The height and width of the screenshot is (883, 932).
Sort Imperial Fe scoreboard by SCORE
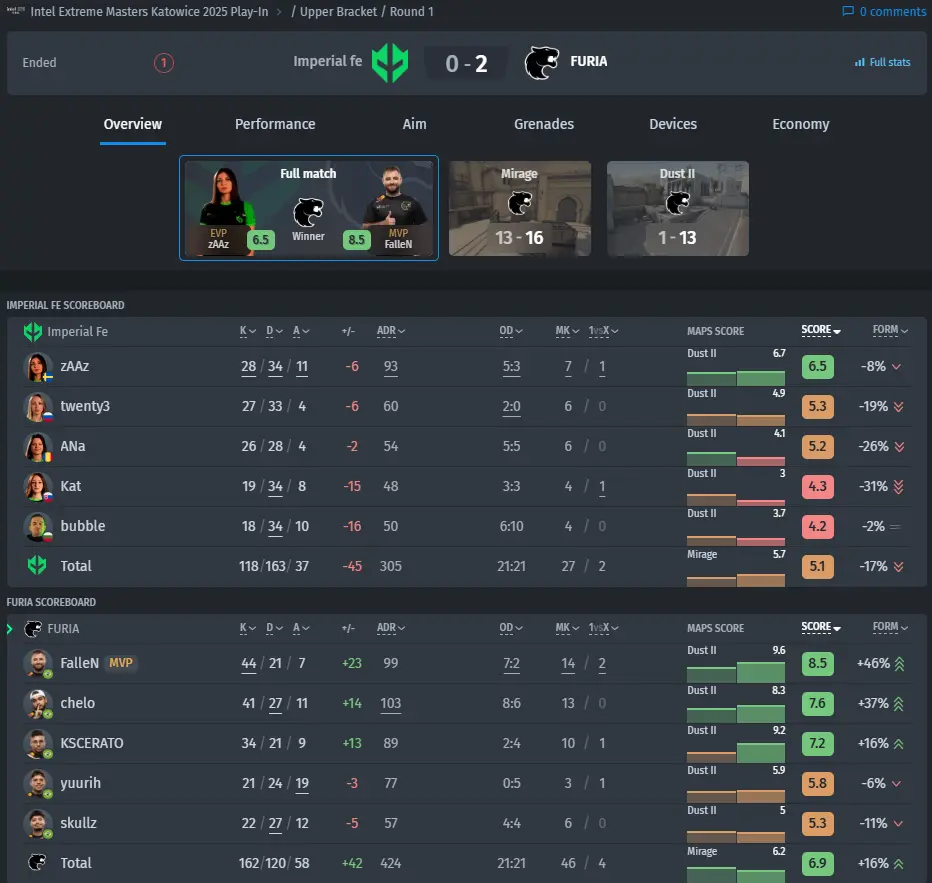click(820, 330)
